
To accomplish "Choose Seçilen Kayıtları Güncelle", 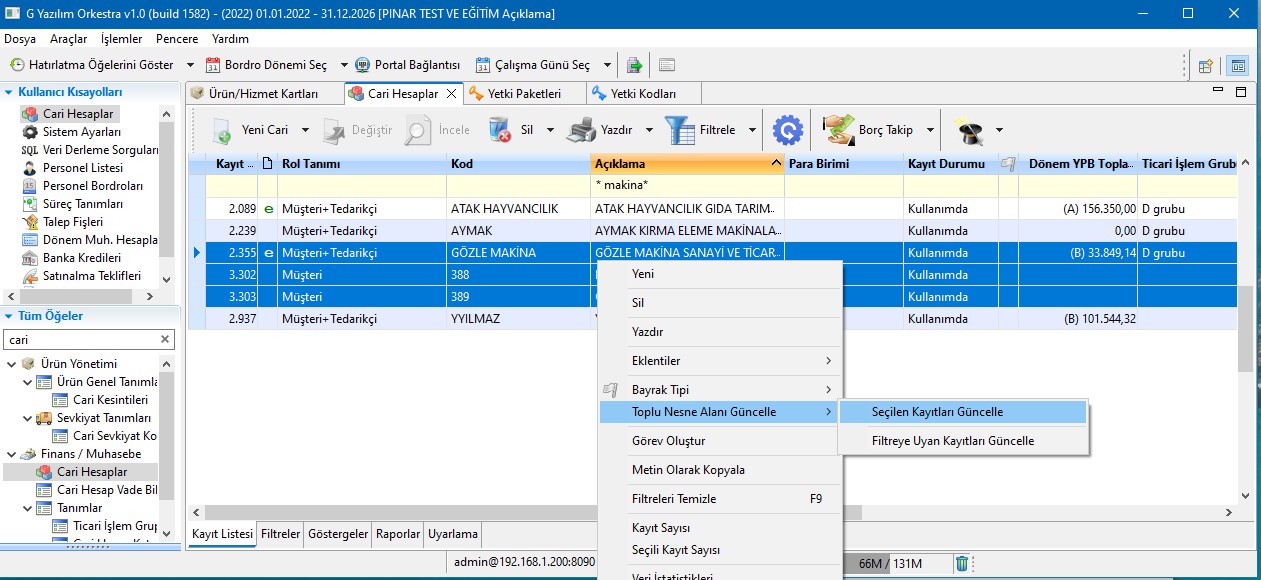I will point(937,412).
